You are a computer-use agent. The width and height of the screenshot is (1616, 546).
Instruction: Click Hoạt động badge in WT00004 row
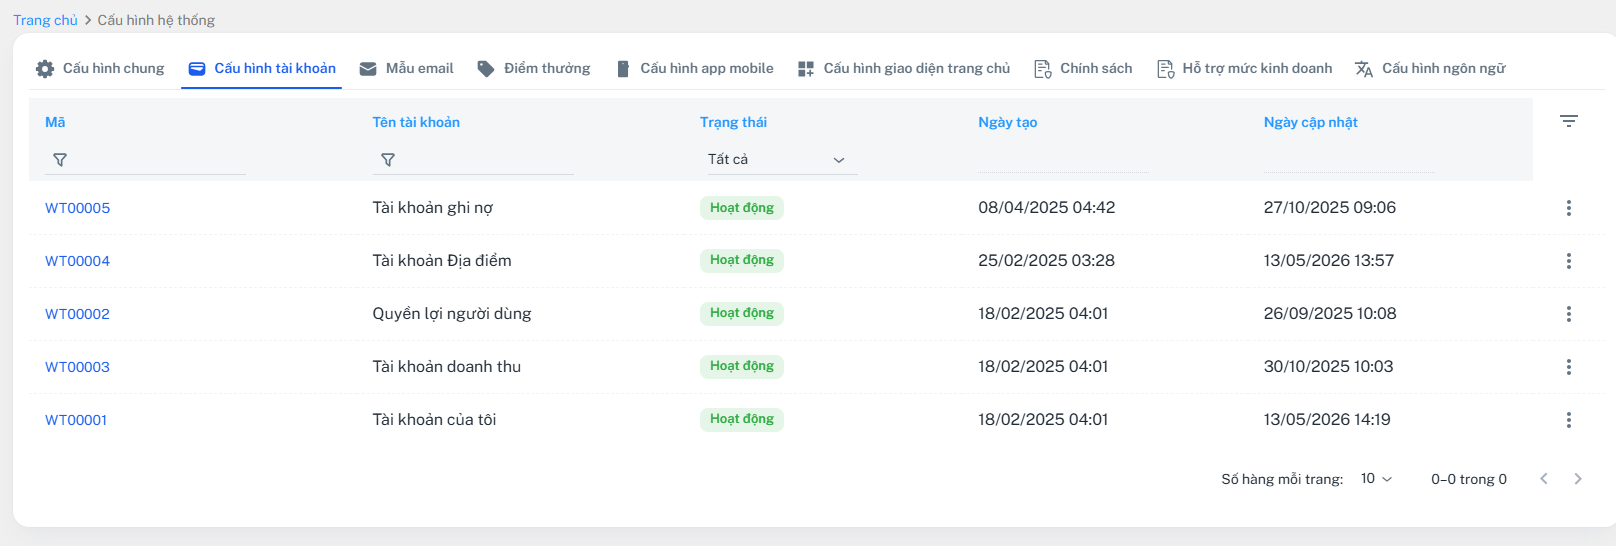click(x=742, y=260)
